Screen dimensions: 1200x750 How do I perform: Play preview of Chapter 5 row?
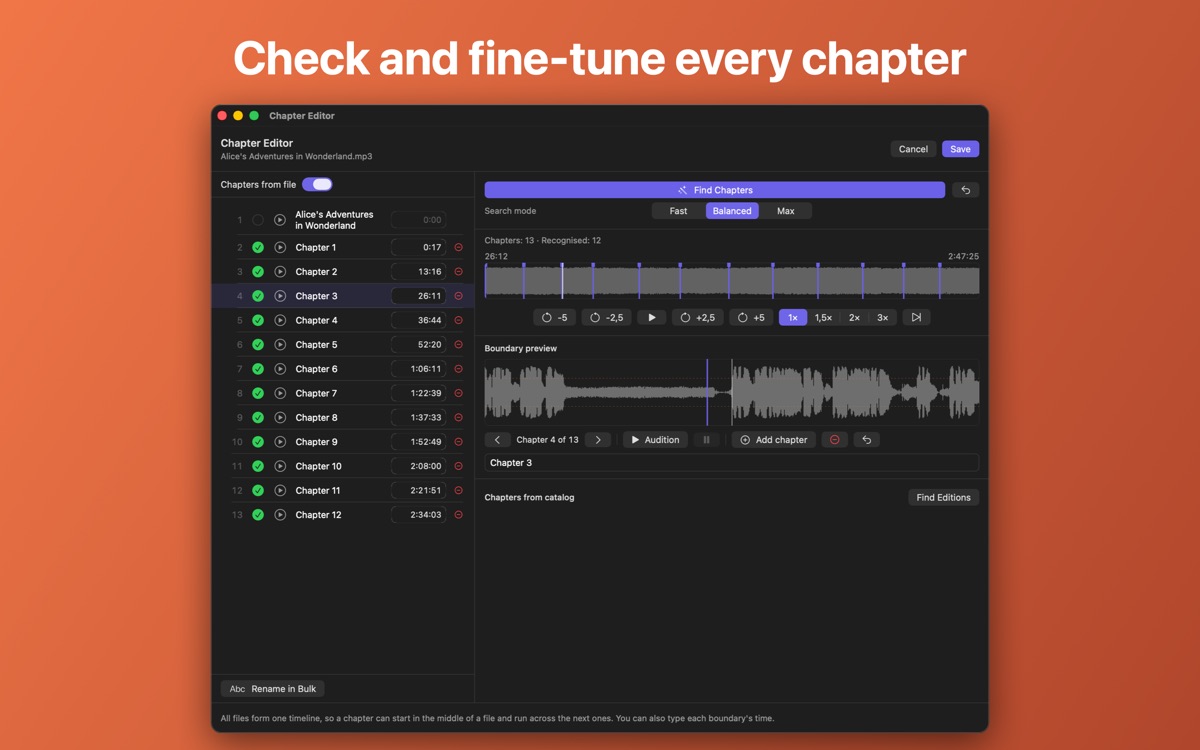coord(280,345)
